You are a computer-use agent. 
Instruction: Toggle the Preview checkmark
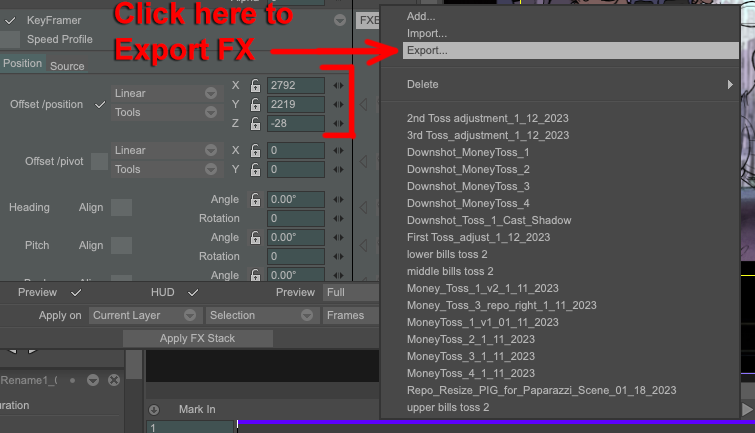[76, 292]
